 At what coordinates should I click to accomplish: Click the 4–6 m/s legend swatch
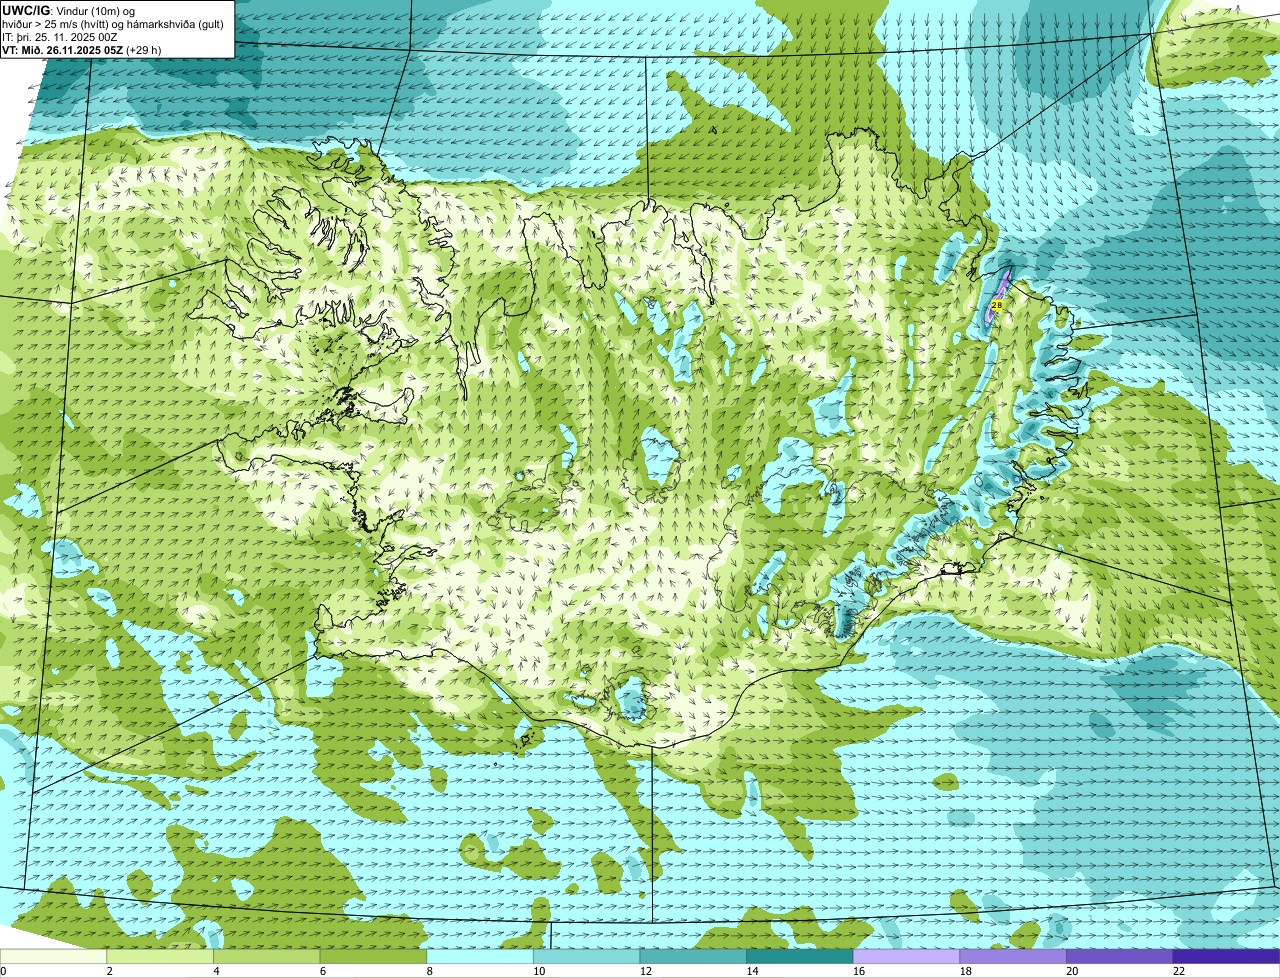point(266,956)
